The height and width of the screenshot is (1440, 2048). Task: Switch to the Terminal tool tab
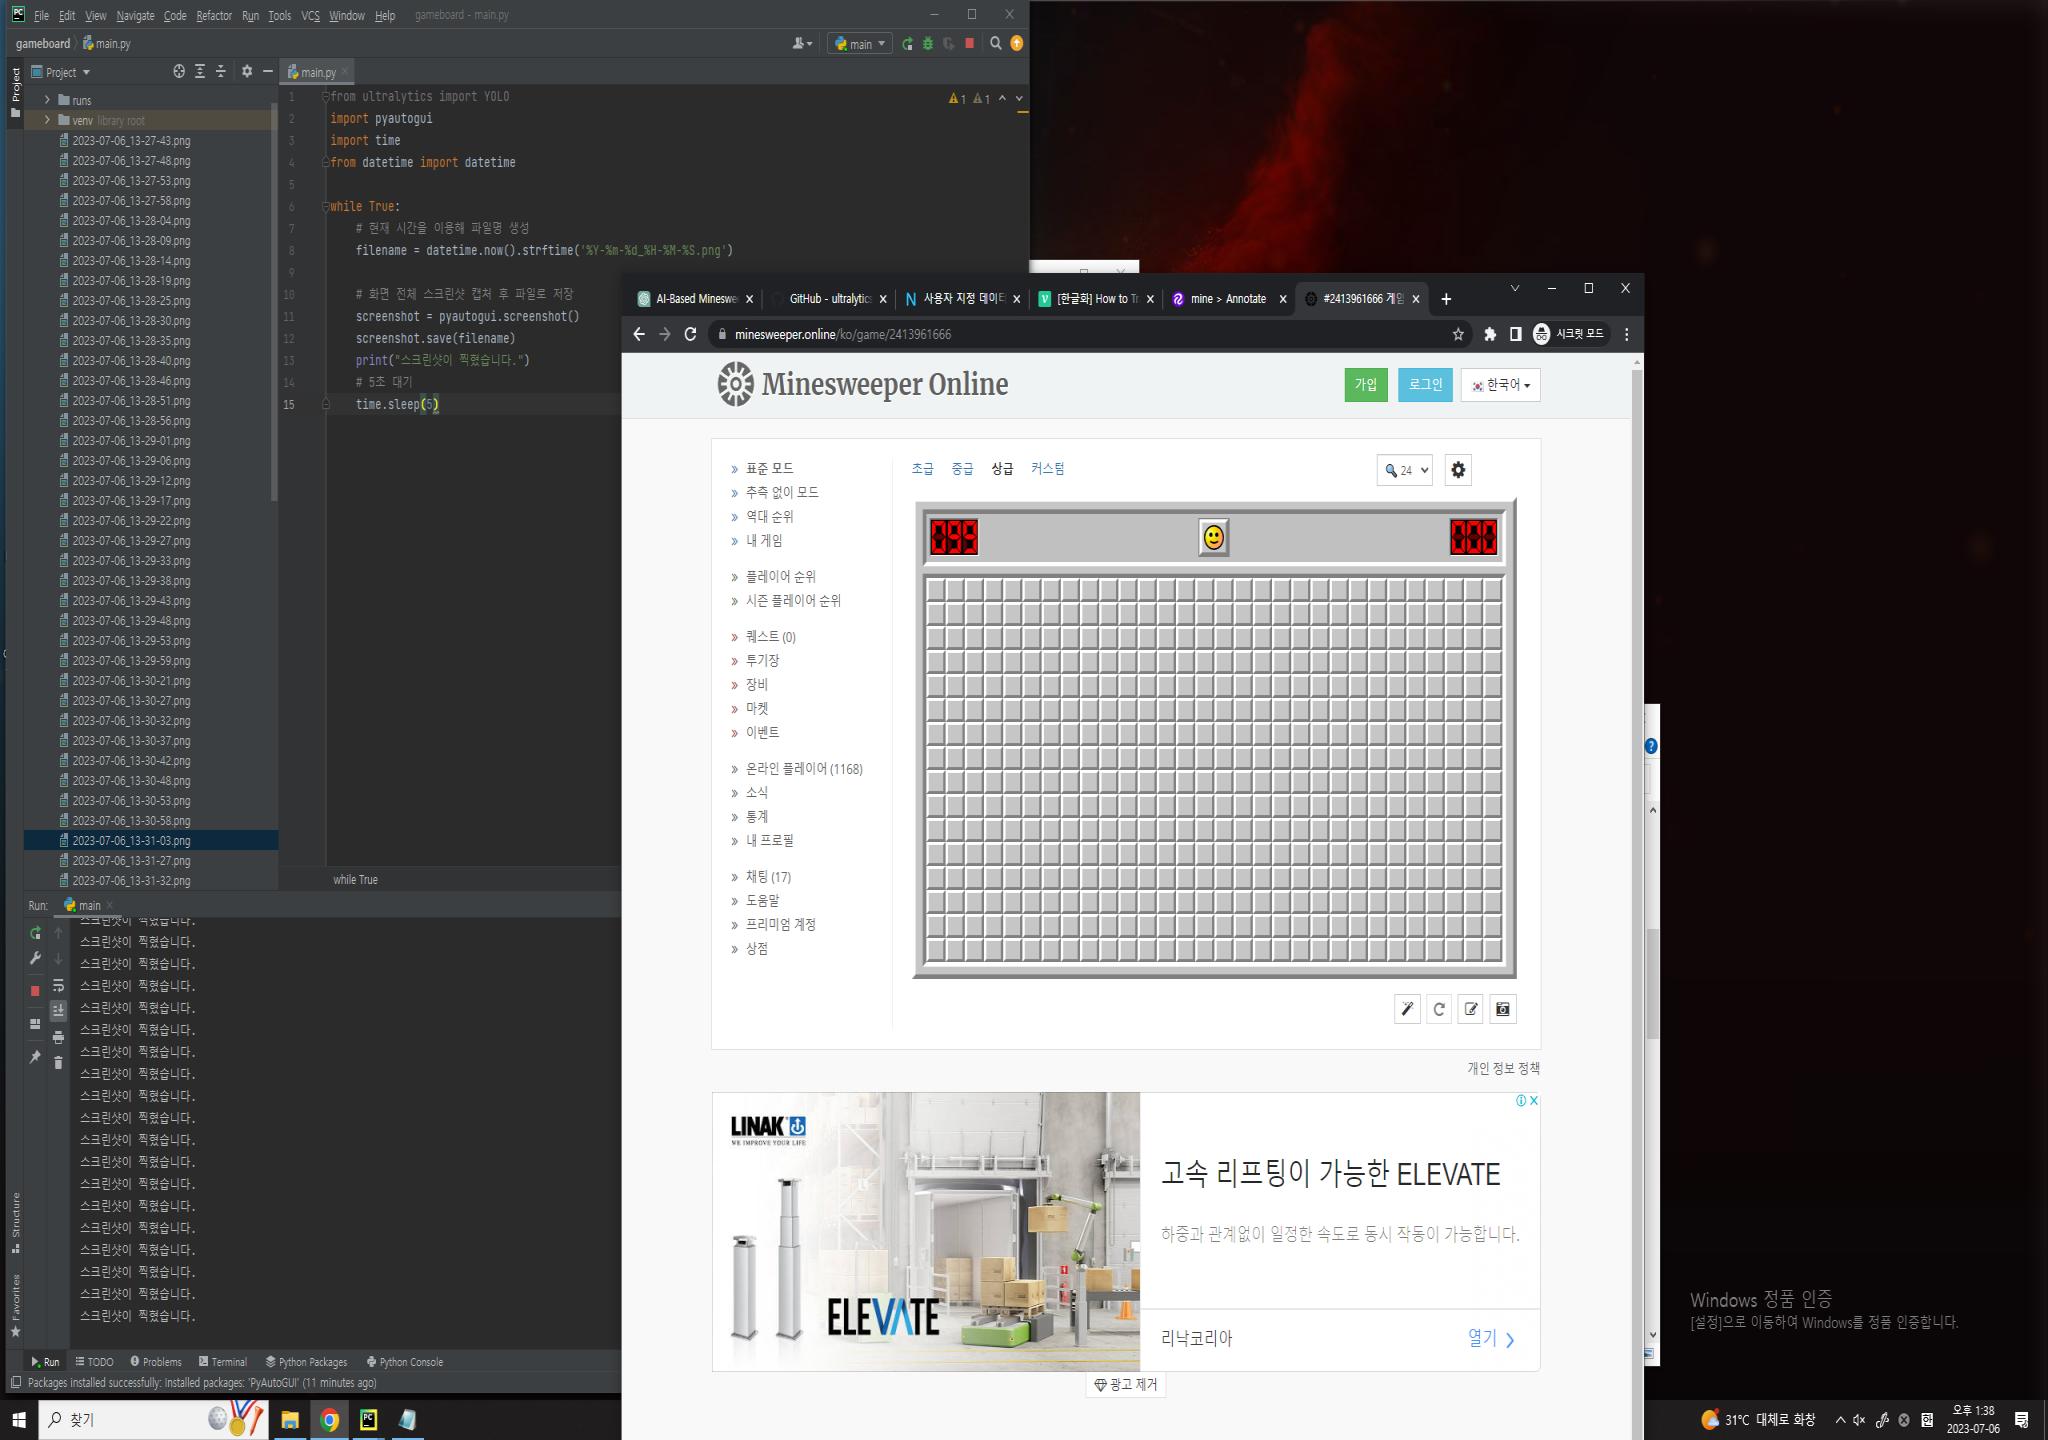(222, 1362)
